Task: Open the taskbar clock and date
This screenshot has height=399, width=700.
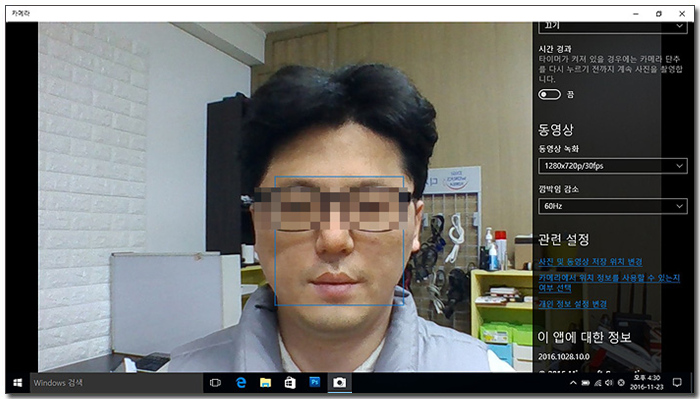Action: point(647,382)
